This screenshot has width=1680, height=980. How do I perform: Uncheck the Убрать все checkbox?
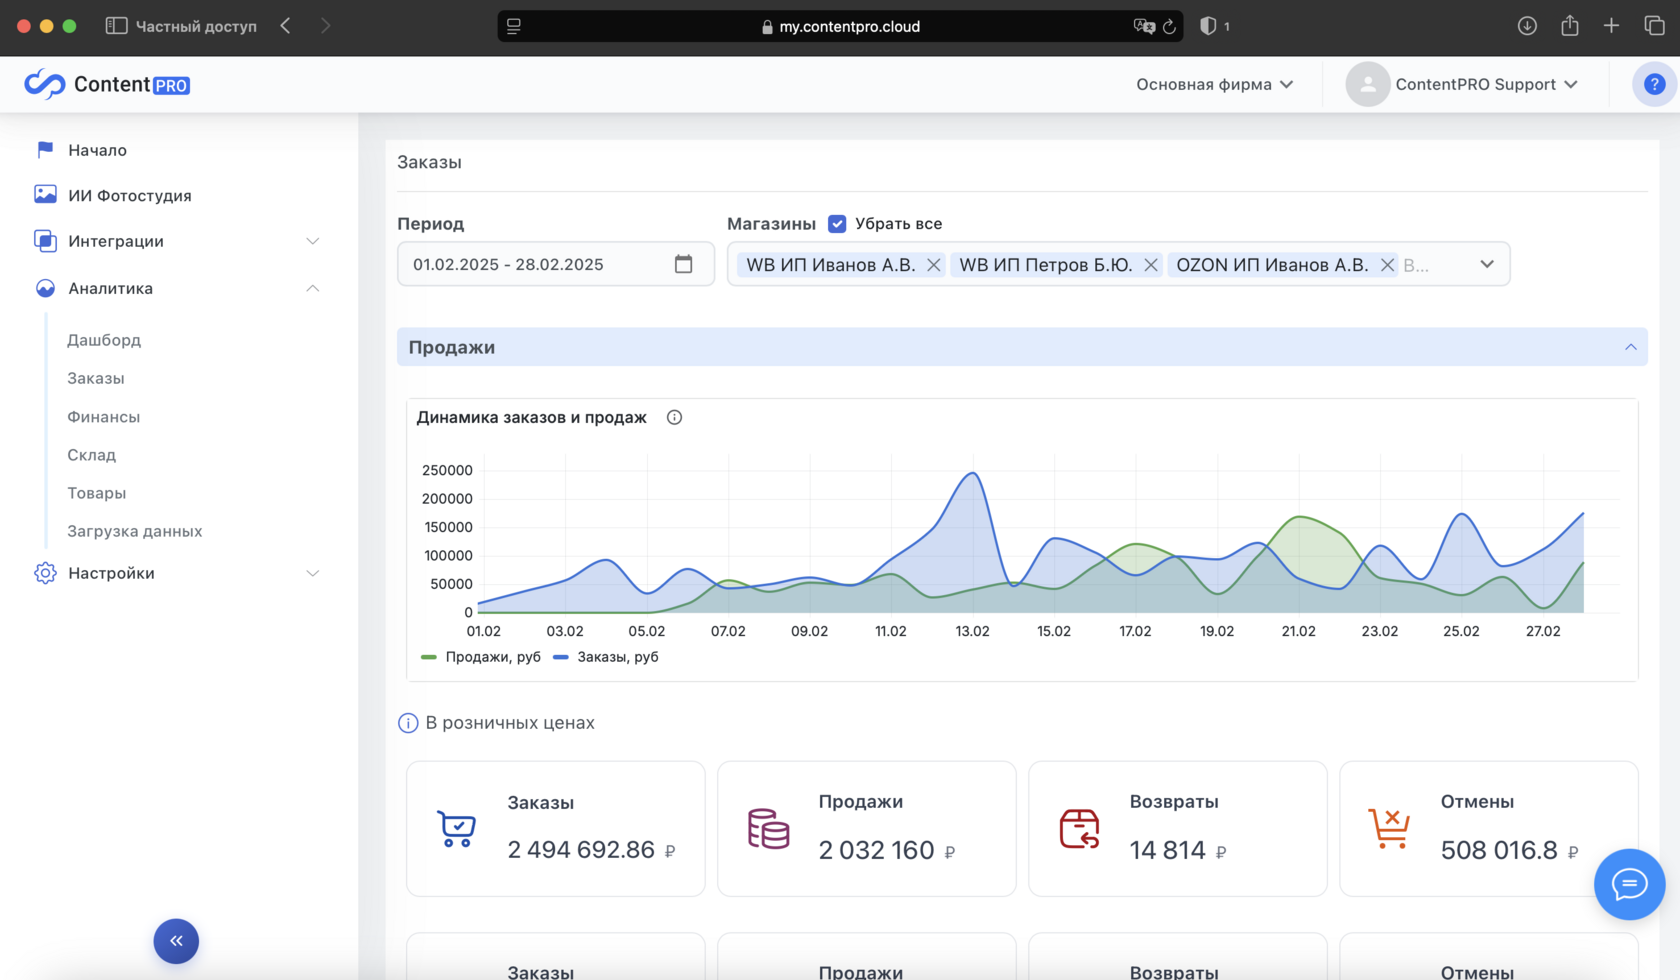coord(837,224)
